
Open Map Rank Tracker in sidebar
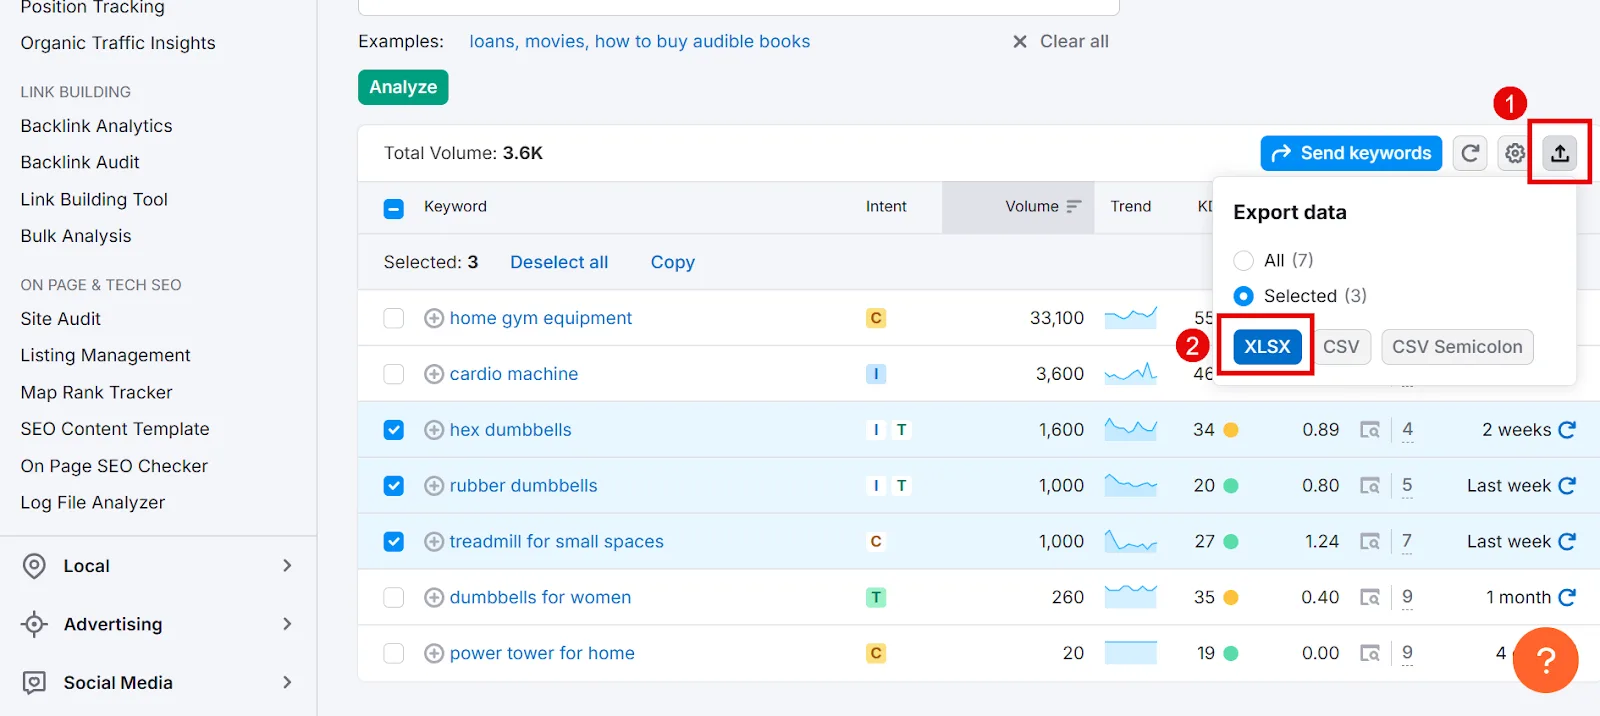click(96, 393)
